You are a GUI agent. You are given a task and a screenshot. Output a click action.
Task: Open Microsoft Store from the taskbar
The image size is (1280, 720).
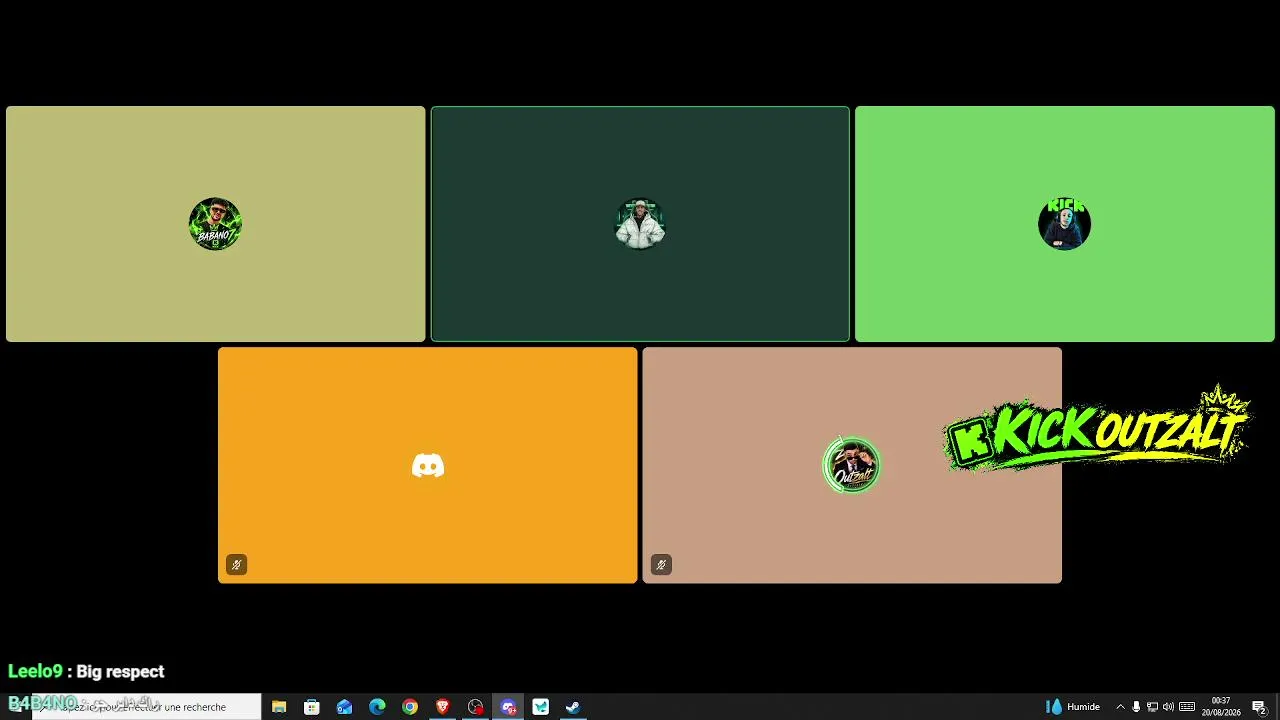tap(312, 707)
